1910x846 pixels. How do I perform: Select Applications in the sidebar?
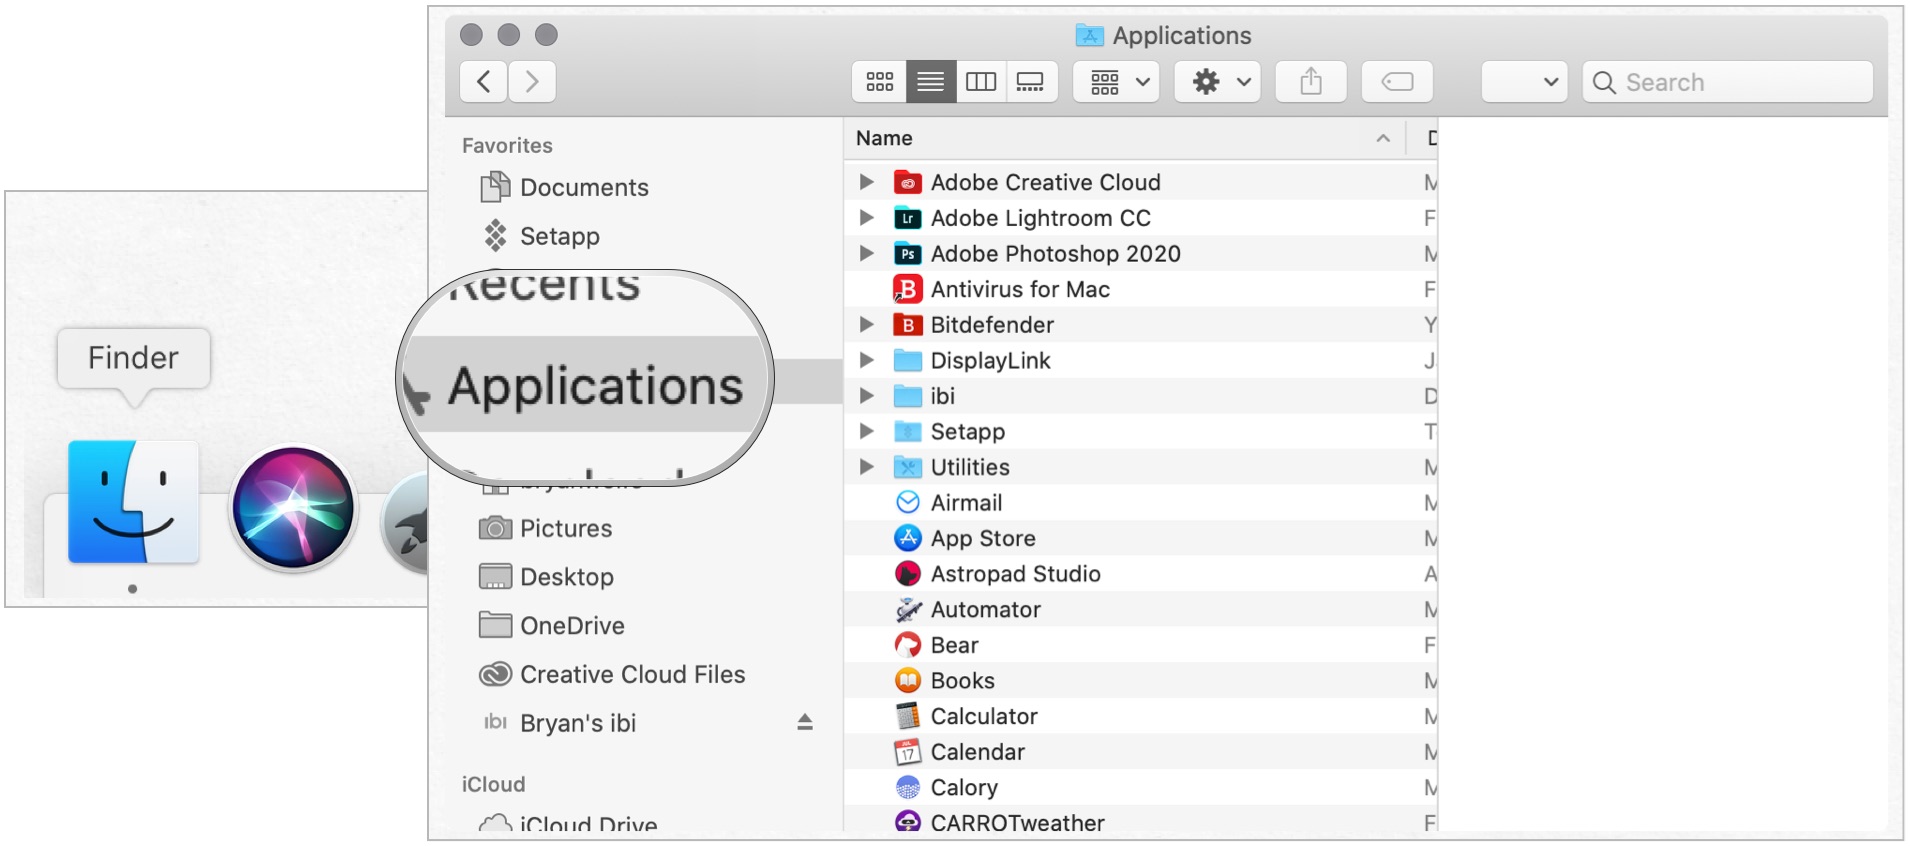595,385
